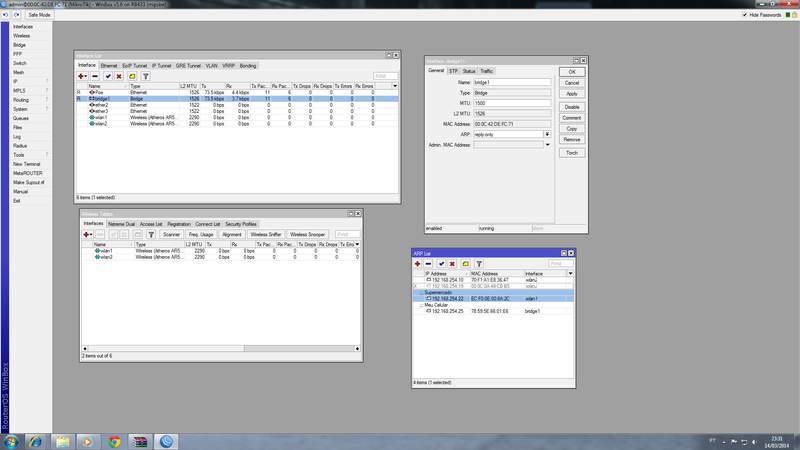Open the Windows Start menu
This screenshot has width=800, height=450.
pos(10,442)
